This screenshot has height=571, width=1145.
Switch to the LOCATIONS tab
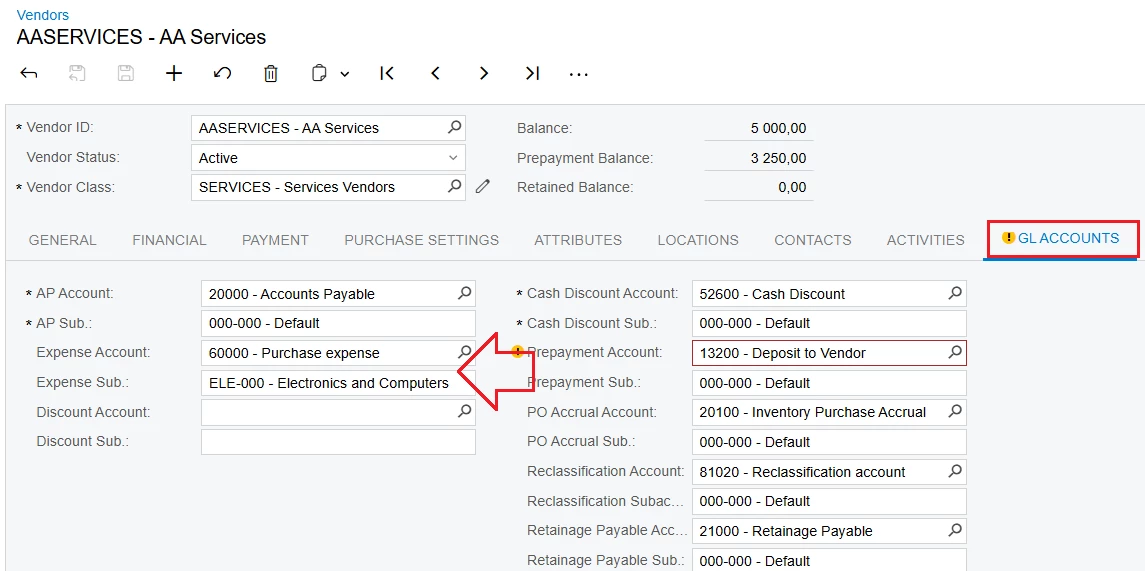pos(698,240)
